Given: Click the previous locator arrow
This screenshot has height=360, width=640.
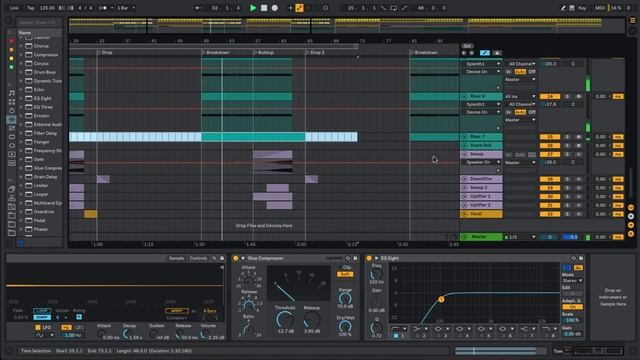Looking at the screenshot, I should point(464,53).
